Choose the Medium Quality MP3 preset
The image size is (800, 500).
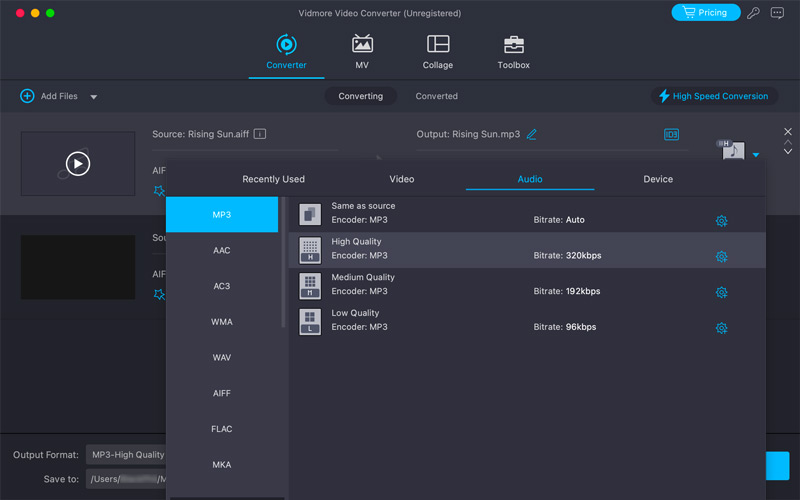[x=527, y=286]
